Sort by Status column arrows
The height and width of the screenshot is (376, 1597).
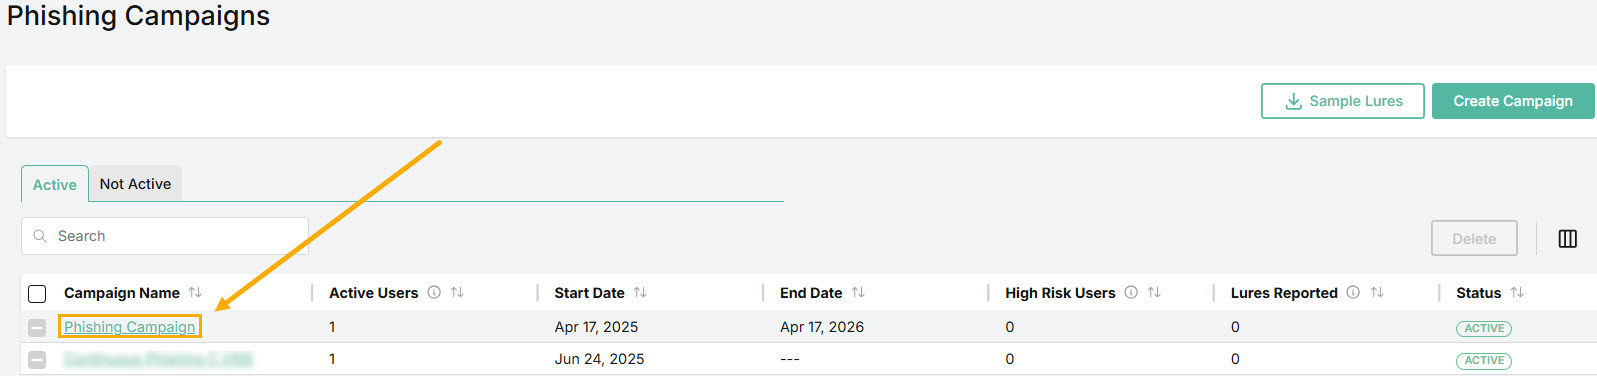click(1517, 293)
